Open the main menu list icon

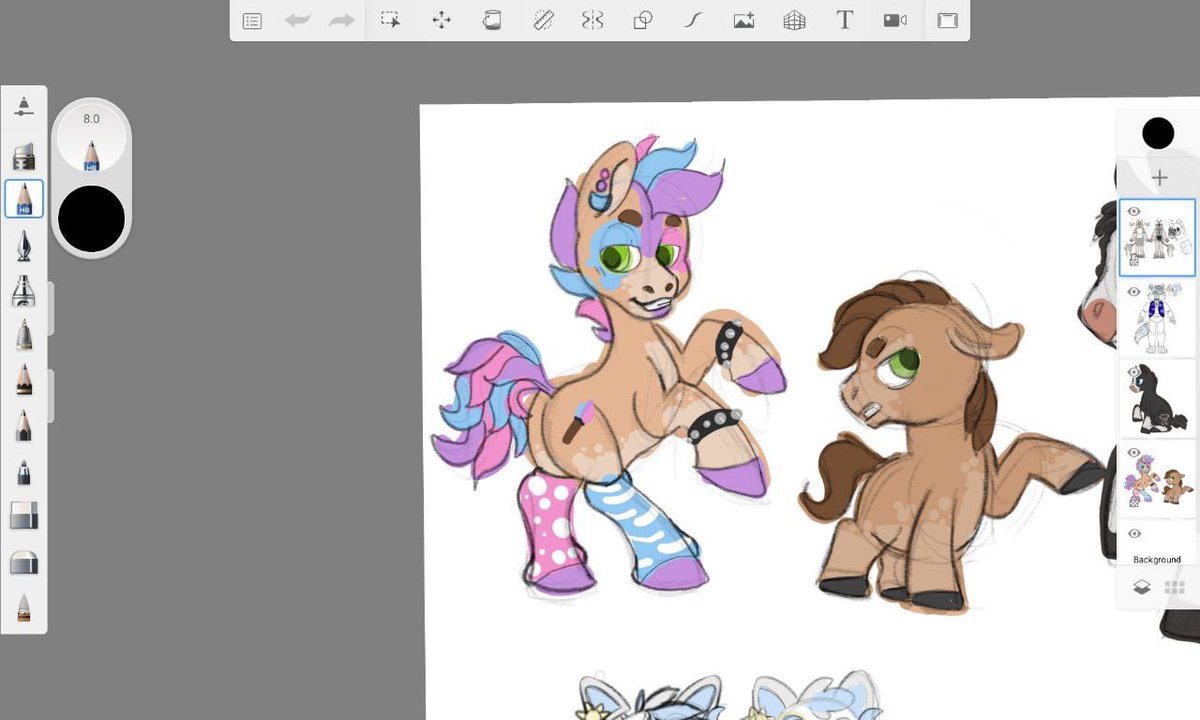[252, 21]
